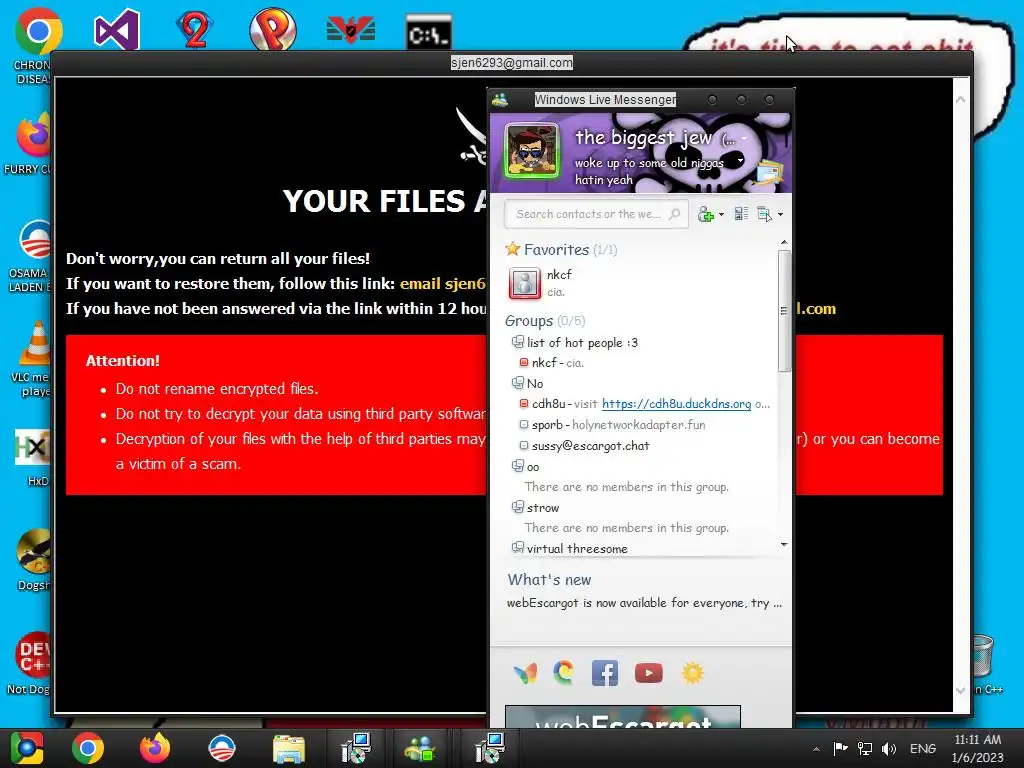Open the cdh8u.duckdns.org link
The width and height of the screenshot is (1024, 768).
pos(676,404)
